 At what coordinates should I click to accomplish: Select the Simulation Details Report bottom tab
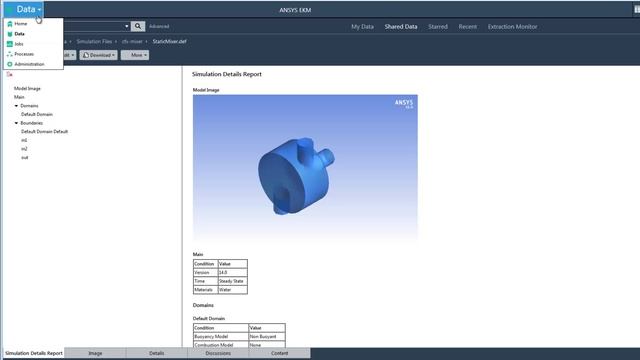click(34, 353)
